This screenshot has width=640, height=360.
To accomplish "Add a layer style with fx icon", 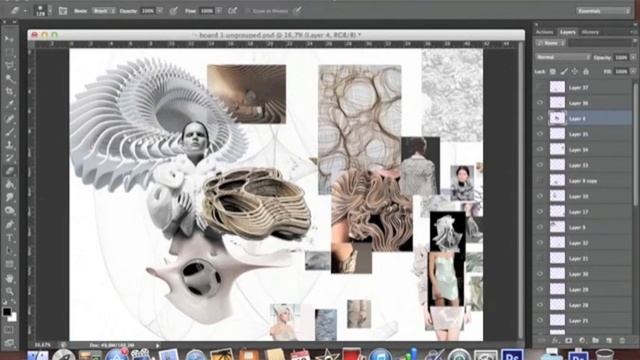I will pyautogui.click(x=555, y=340).
